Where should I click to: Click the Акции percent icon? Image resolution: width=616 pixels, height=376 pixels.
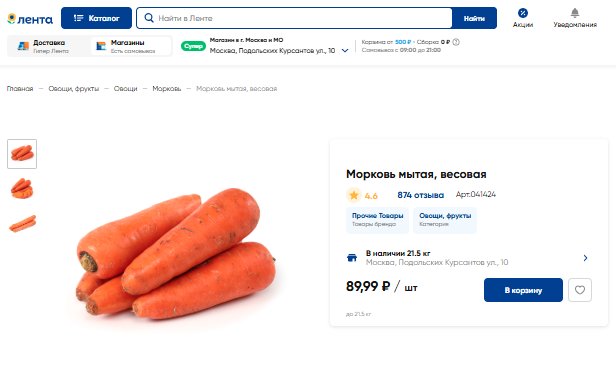[x=522, y=13]
